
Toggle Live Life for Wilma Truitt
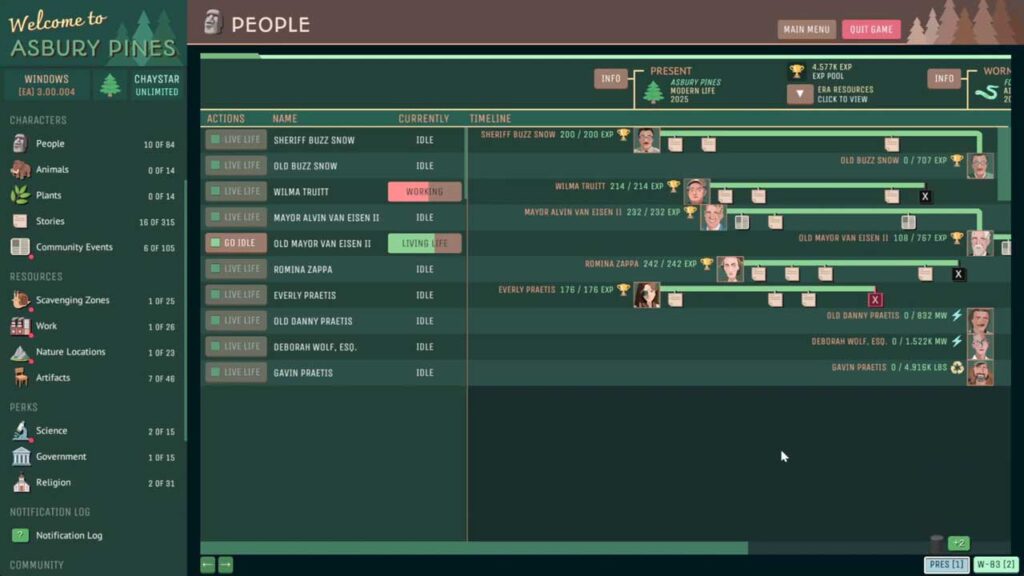236,191
